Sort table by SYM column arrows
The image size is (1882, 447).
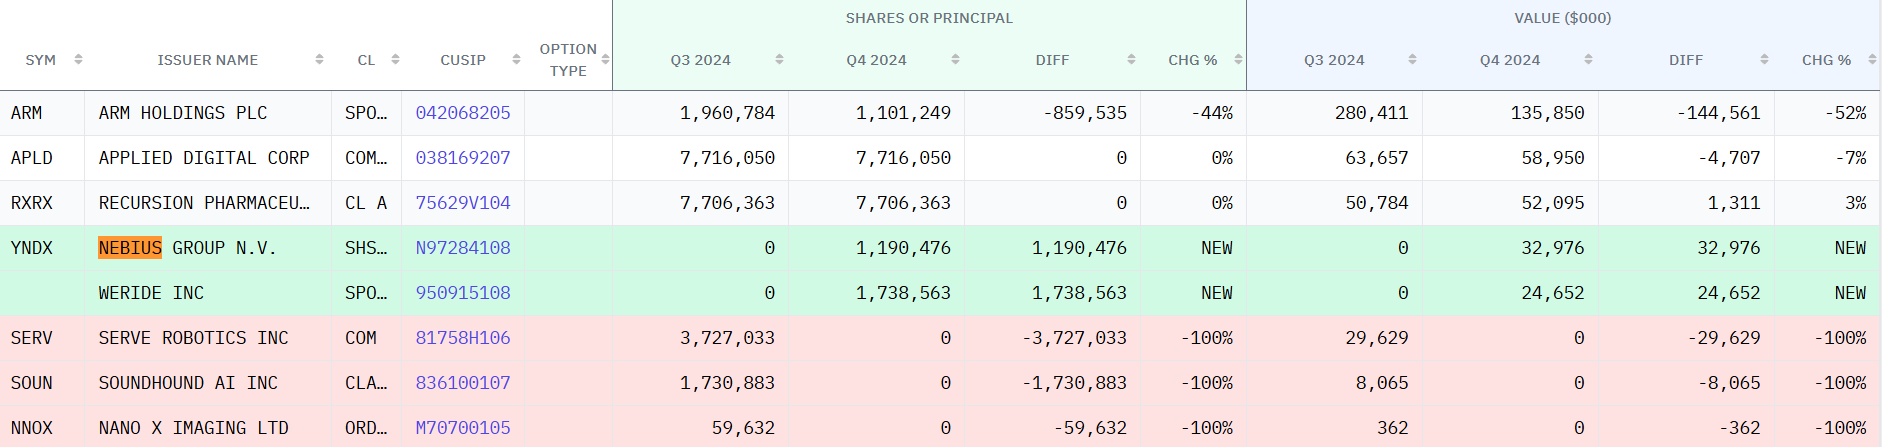[x=78, y=60]
